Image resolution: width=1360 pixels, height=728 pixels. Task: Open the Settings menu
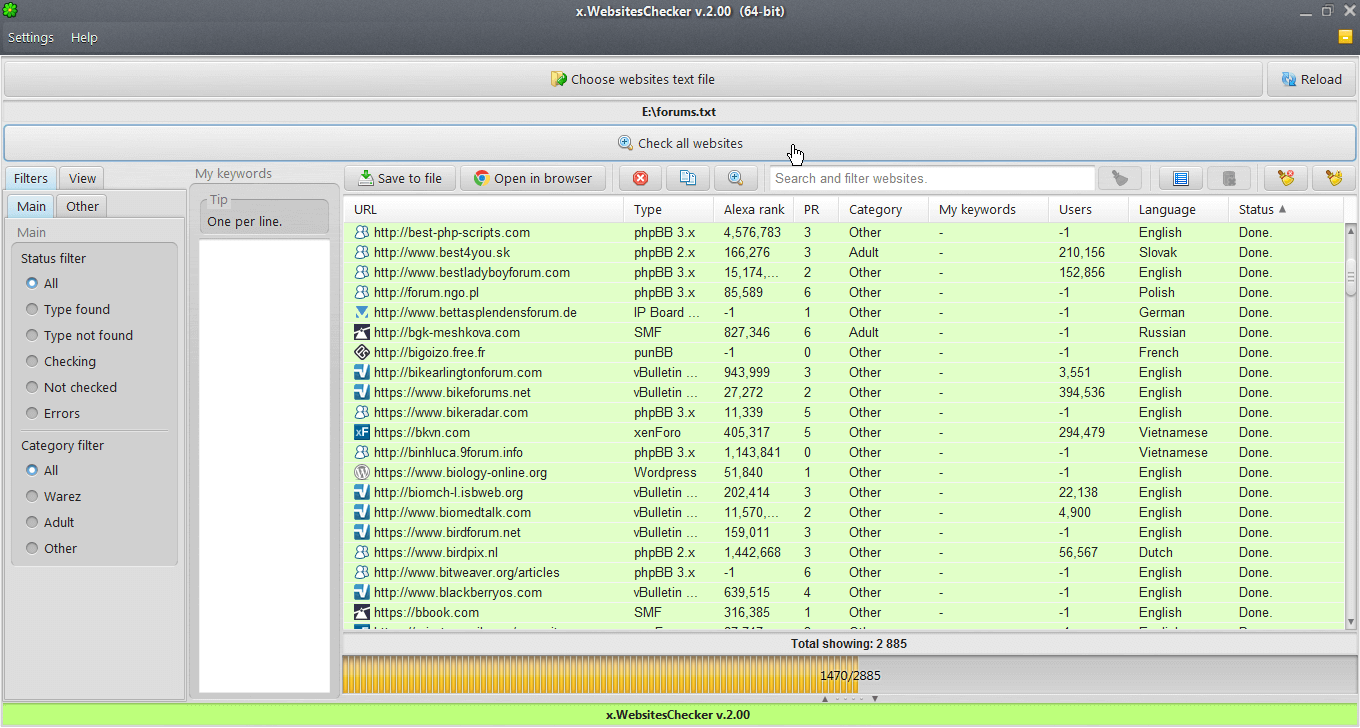tap(31, 37)
